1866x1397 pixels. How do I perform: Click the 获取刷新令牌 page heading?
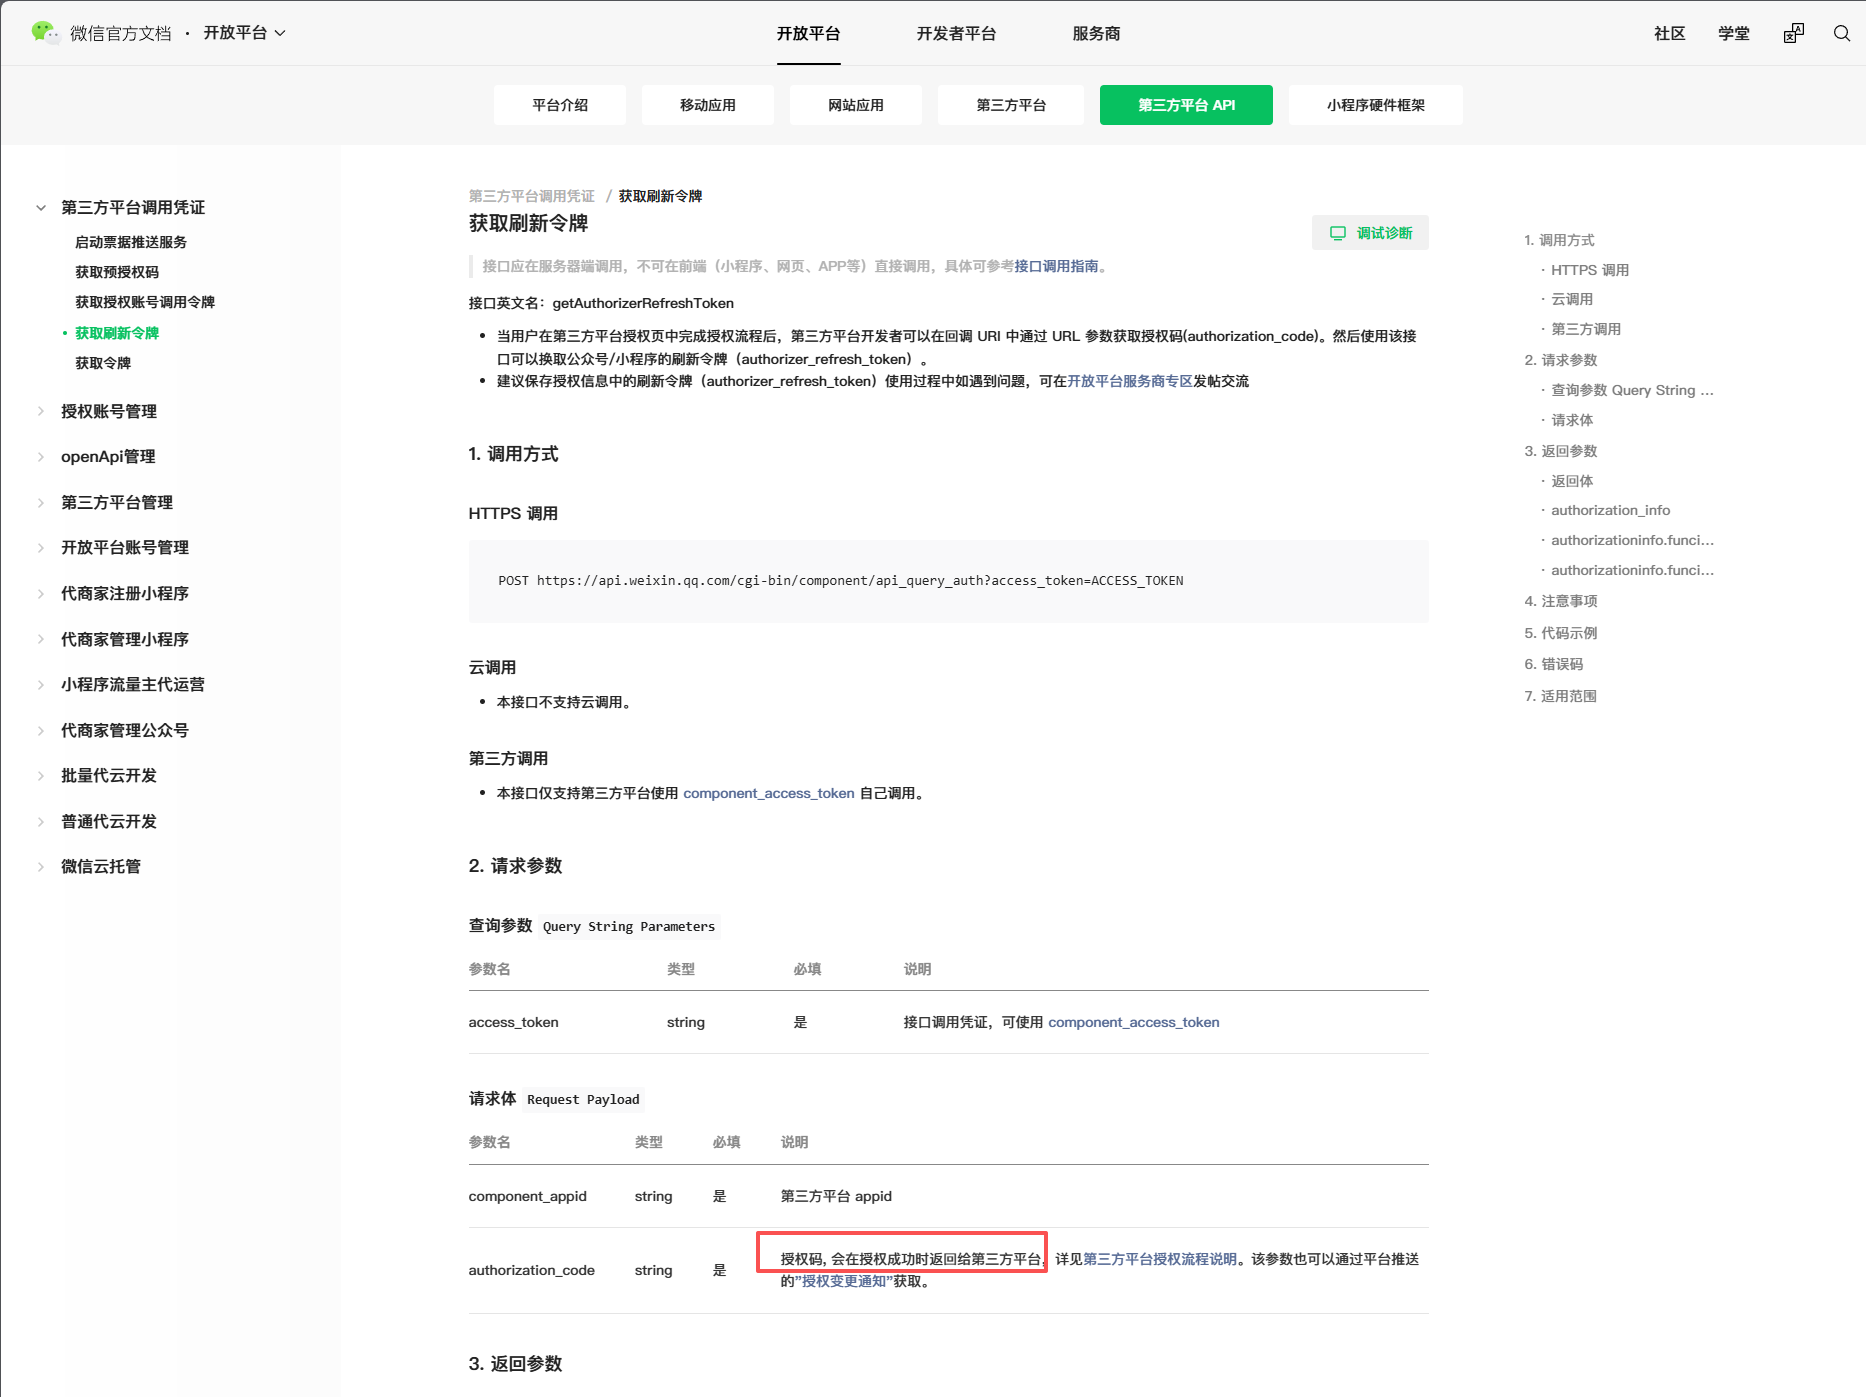point(528,223)
